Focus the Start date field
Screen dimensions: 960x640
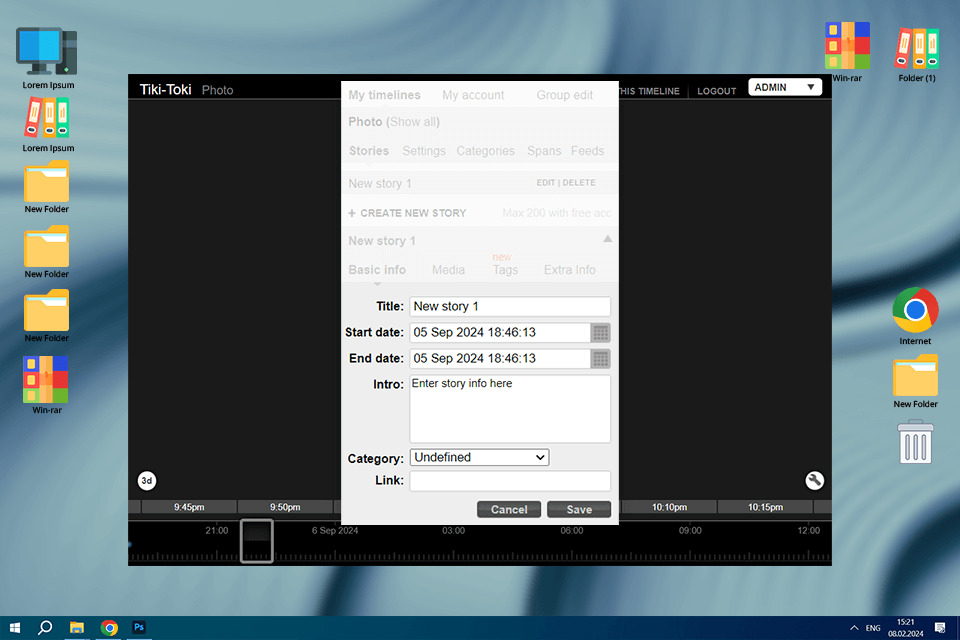[500, 333]
